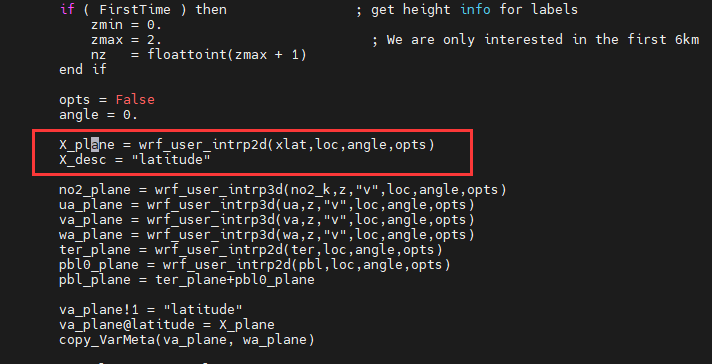Click the X_plane variable at cursor

click(x=86, y=145)
